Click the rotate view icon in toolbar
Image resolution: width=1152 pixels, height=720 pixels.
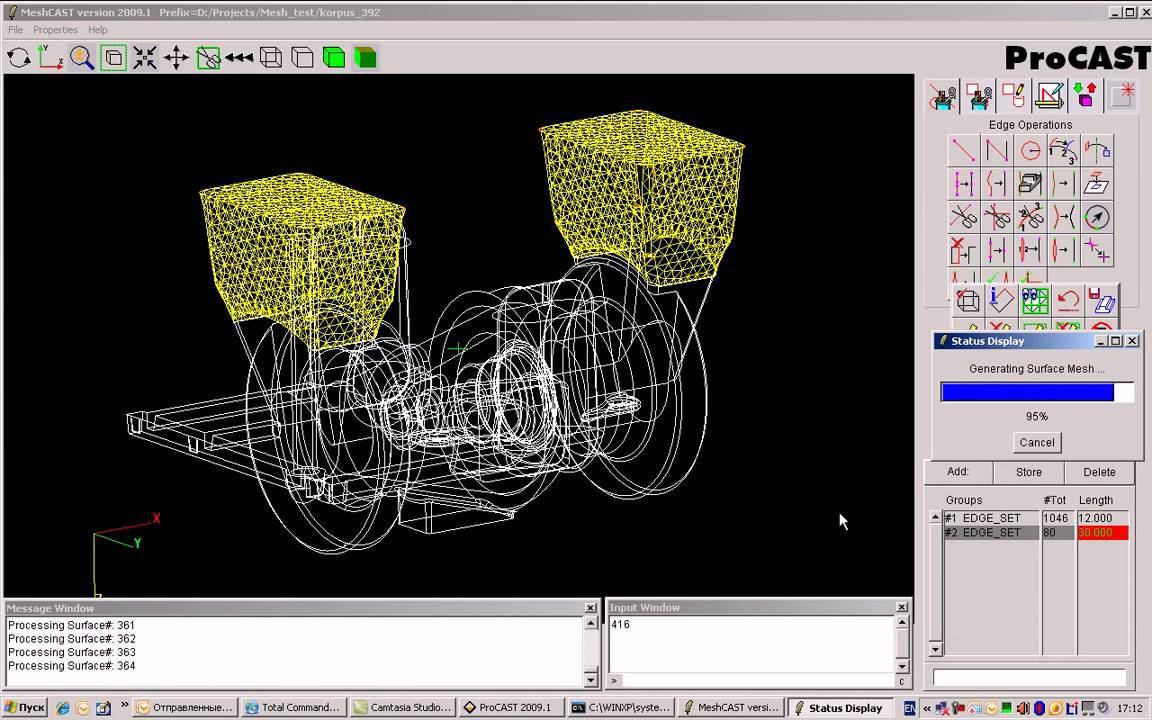click(19, 58)
